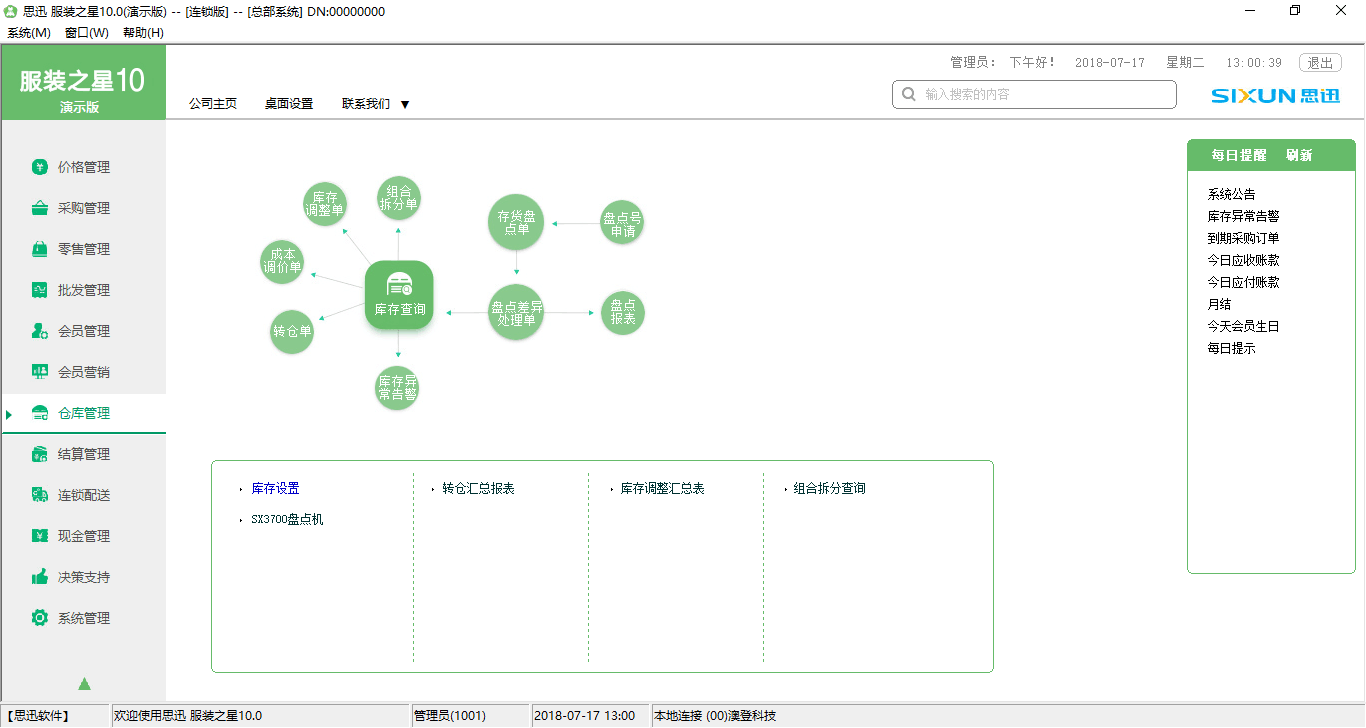Screen dimensions: 1366x728
Task: Click the search input field
Action: pos(1034,94)
